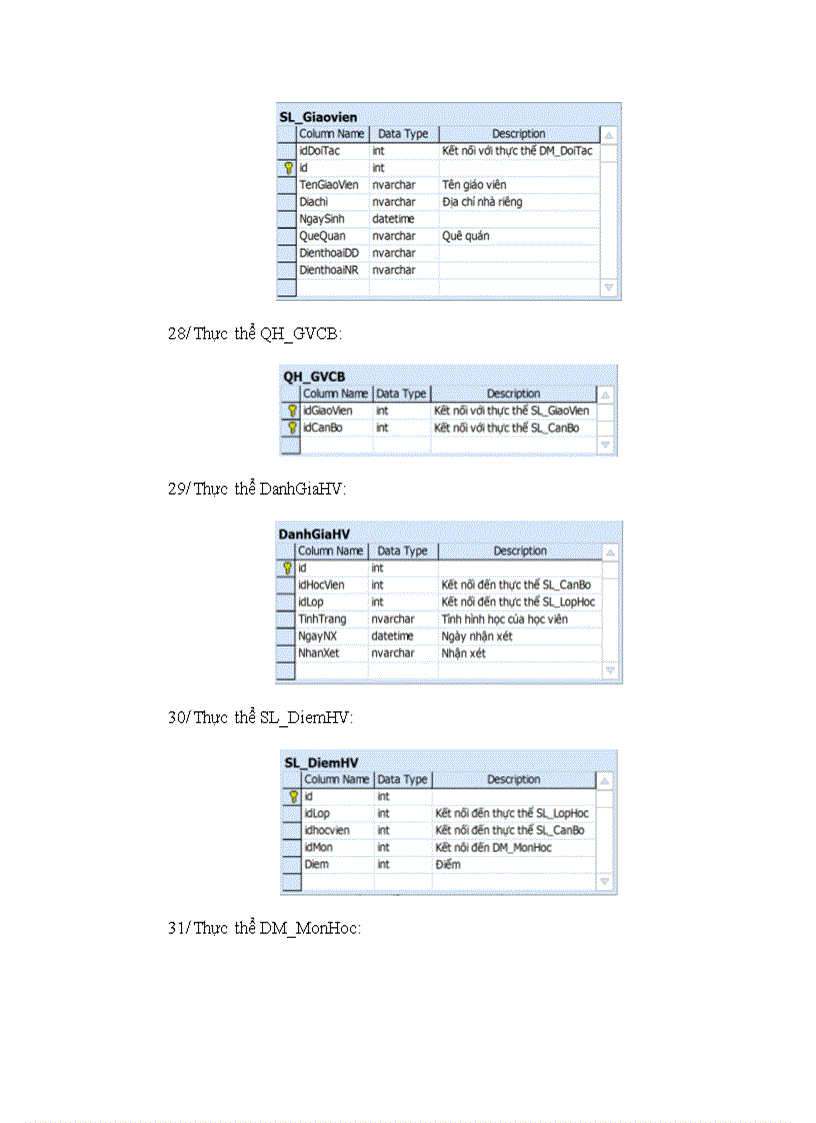816x1123 pixels.
Task: Click the scrollbar track in the SL_DiemHV grid
Action: pyautogui.click(x=603, y=835)
